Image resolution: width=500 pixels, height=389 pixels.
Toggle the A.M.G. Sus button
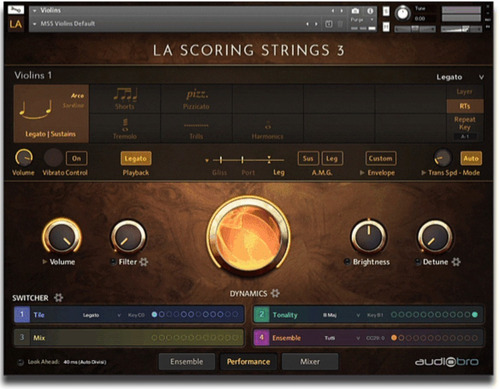[x=308, y=158]
